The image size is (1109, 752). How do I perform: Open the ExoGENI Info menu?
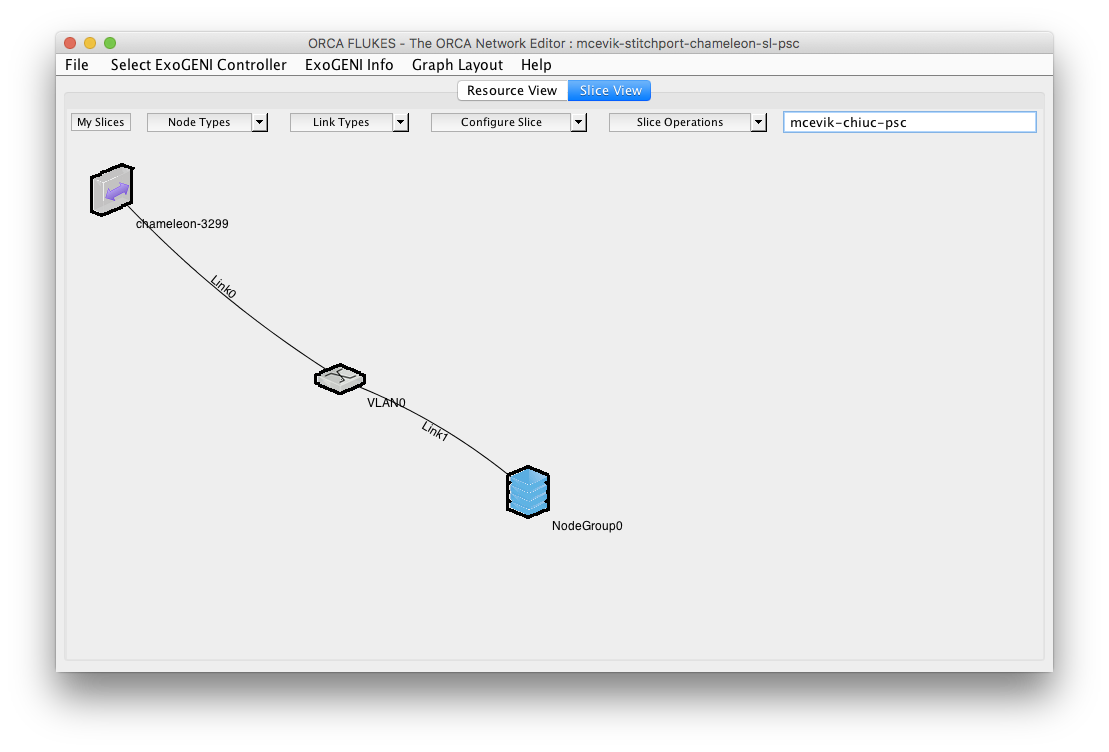[x=349, y=65]
